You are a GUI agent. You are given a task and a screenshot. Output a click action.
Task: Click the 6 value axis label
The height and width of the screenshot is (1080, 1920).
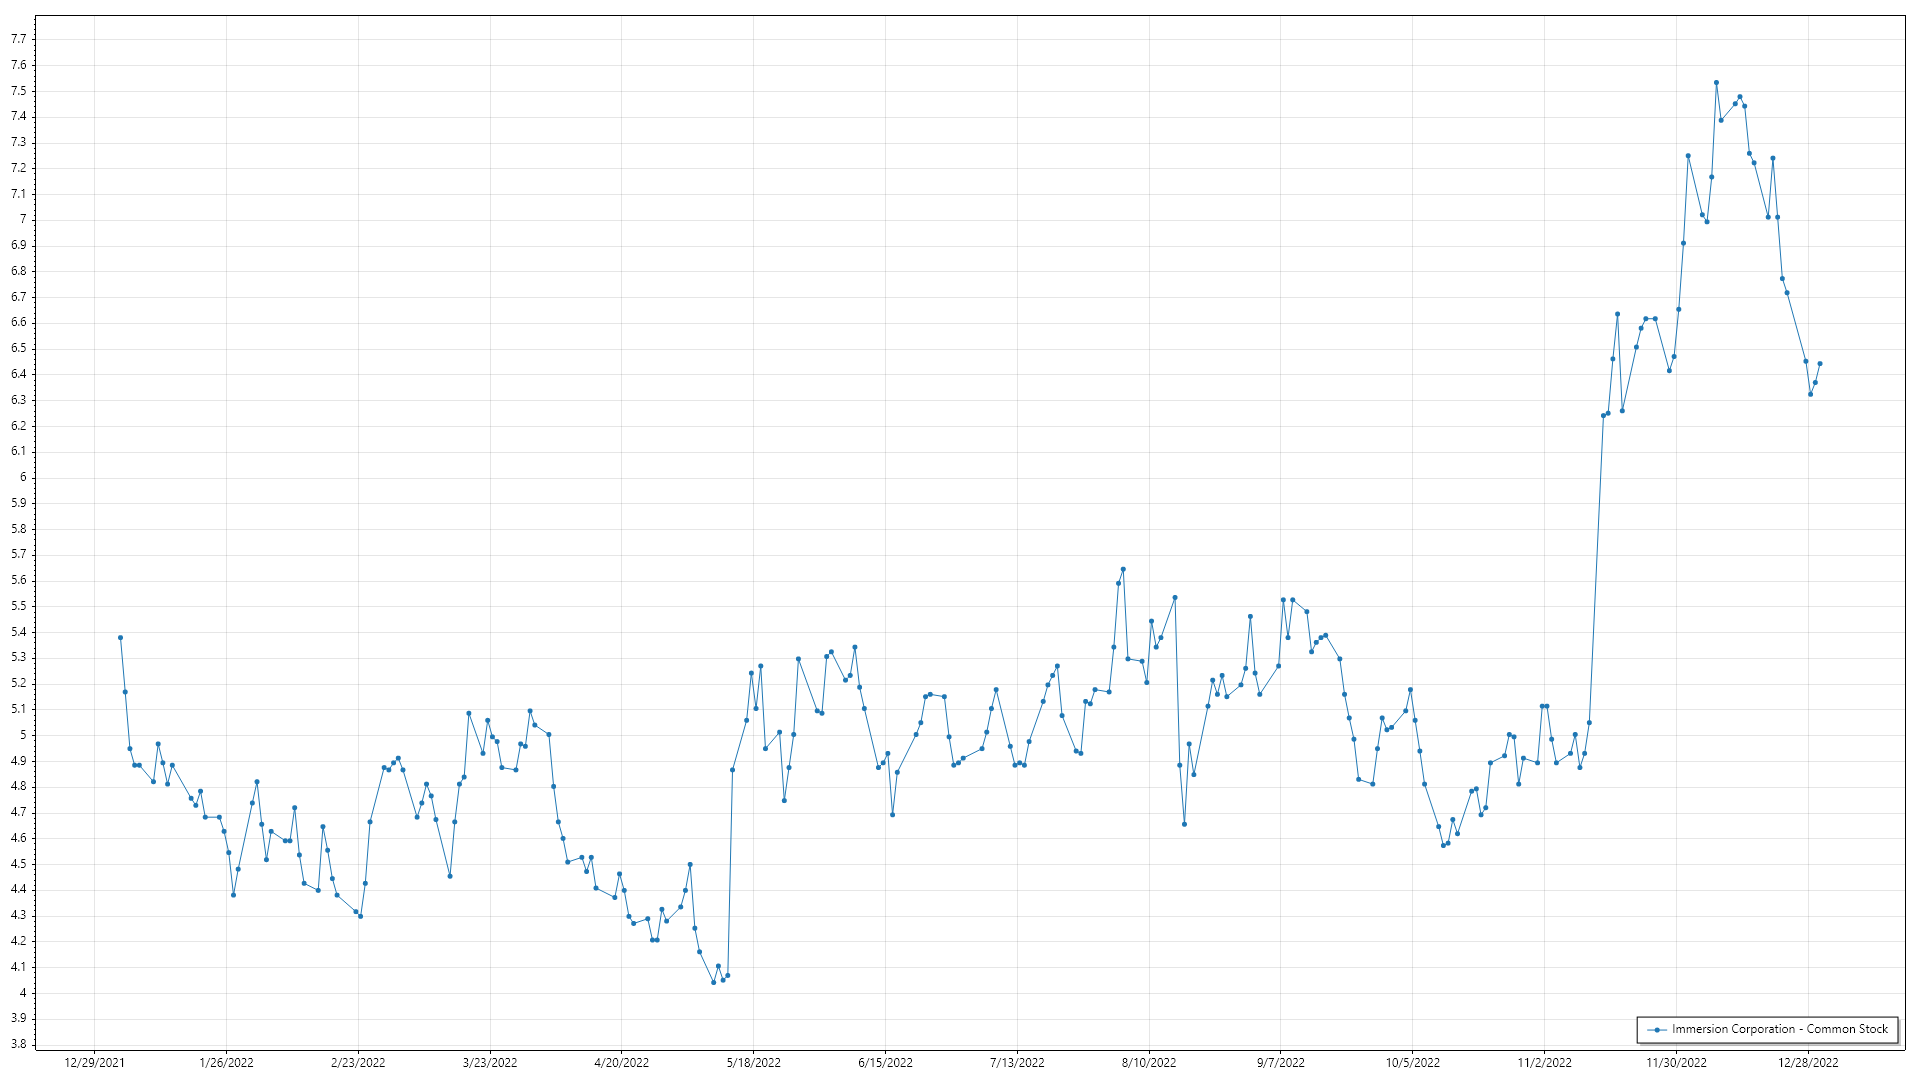pyautogui.click(x=23, y=477)
